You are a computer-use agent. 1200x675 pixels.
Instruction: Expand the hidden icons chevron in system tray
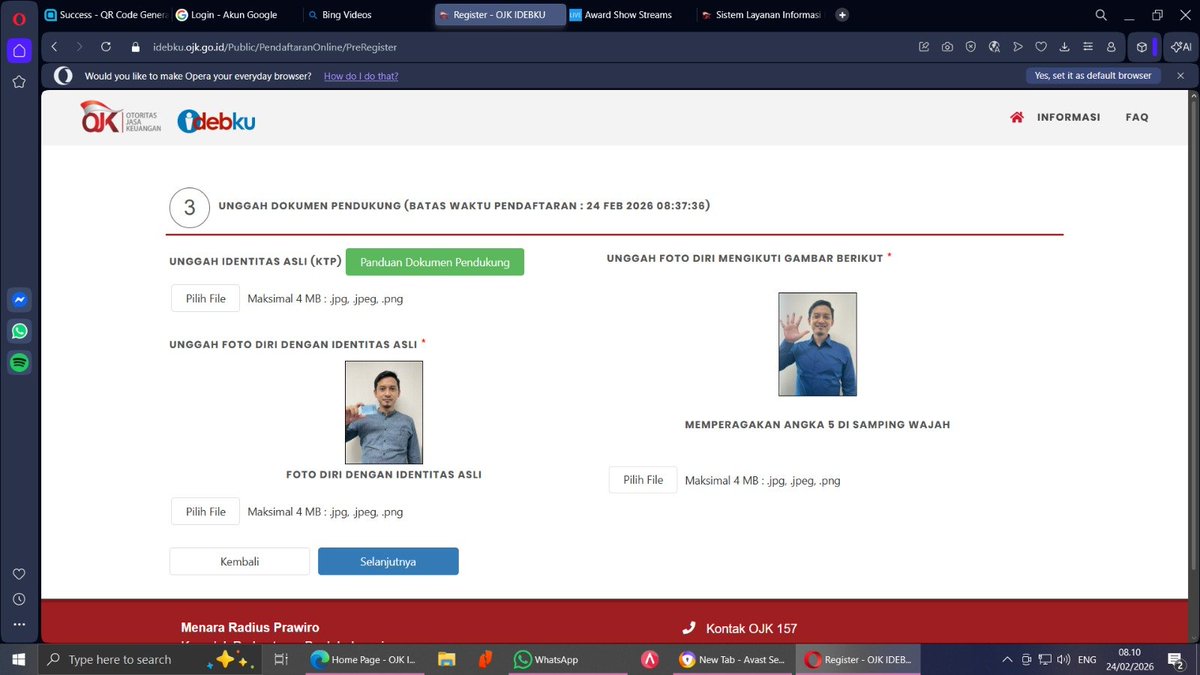coord(1007,659)
